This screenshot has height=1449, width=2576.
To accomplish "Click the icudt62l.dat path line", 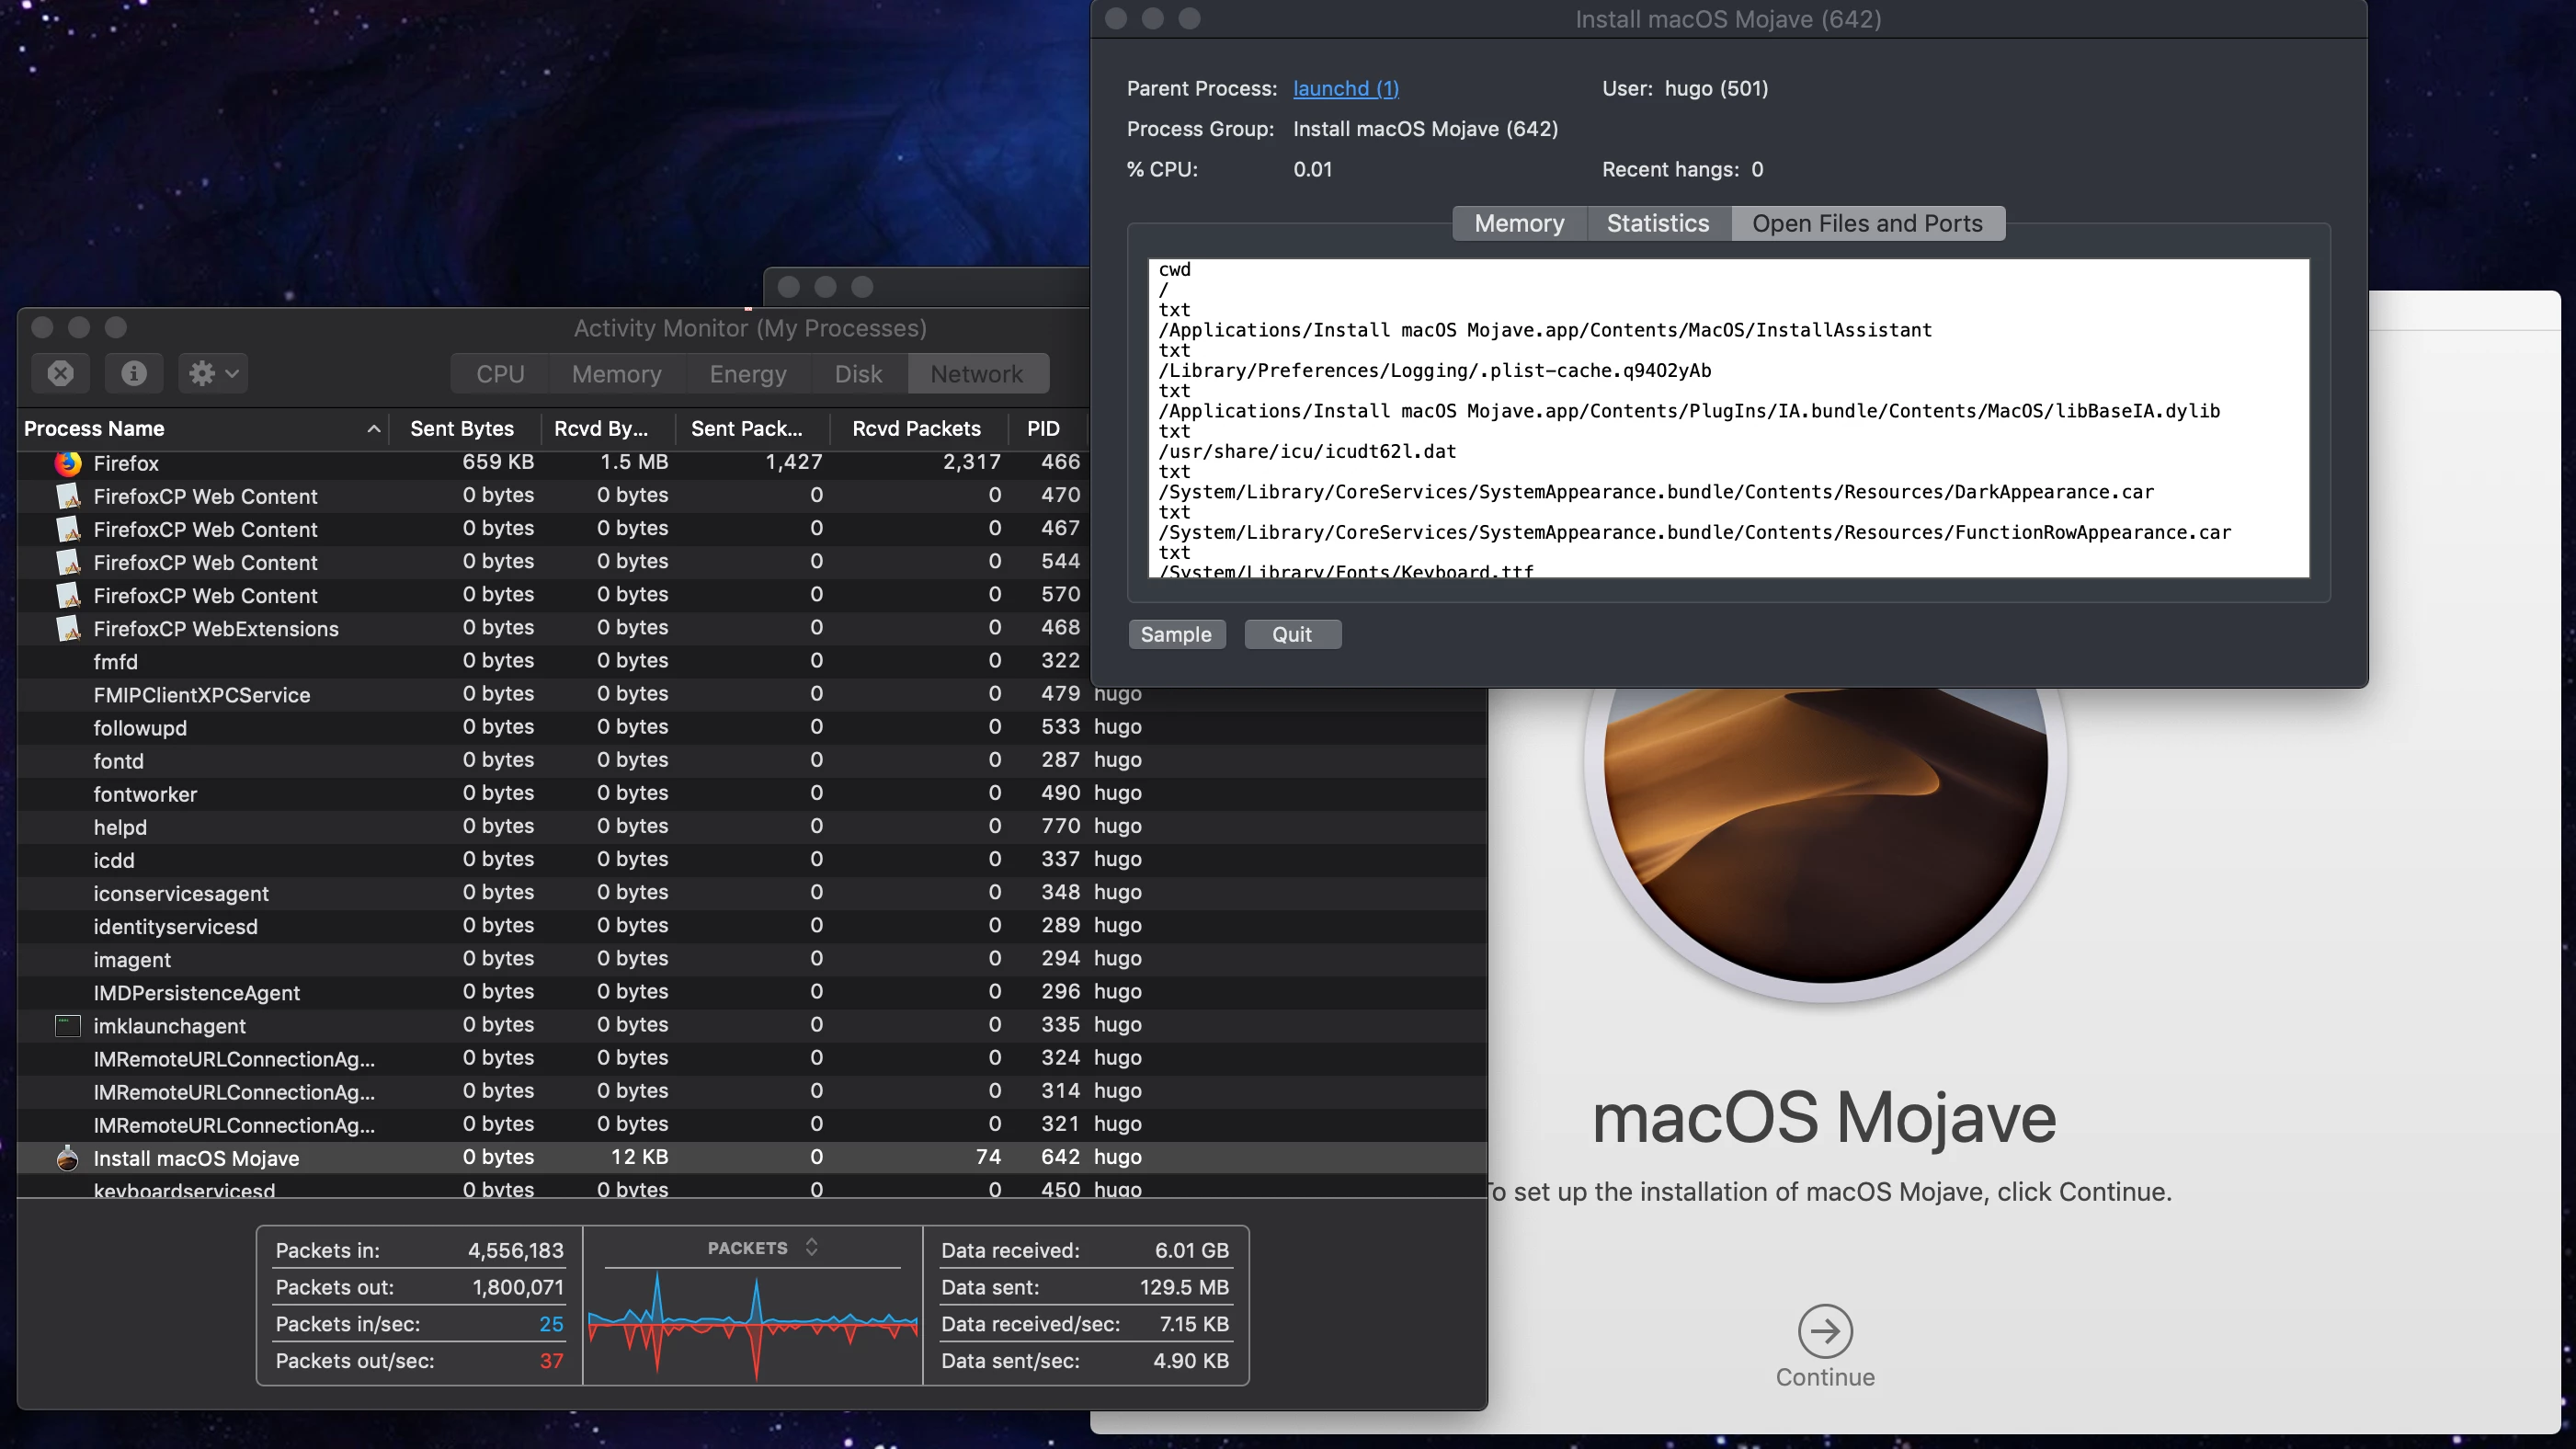I will coord(1307,451).
